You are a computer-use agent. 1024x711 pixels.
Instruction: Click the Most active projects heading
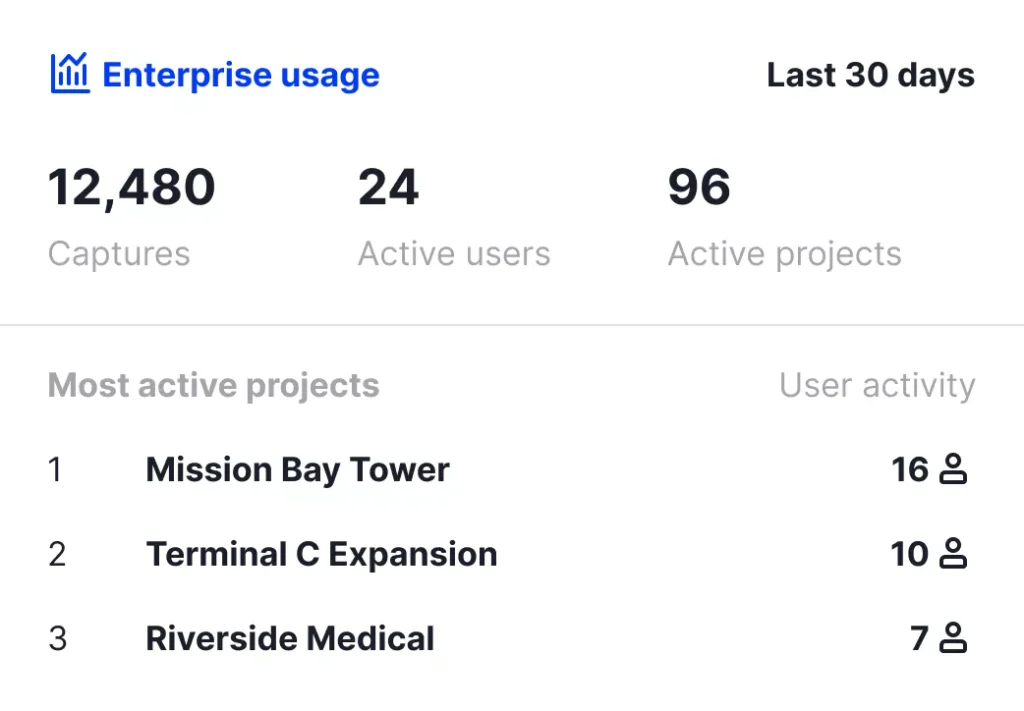(214, 386)
